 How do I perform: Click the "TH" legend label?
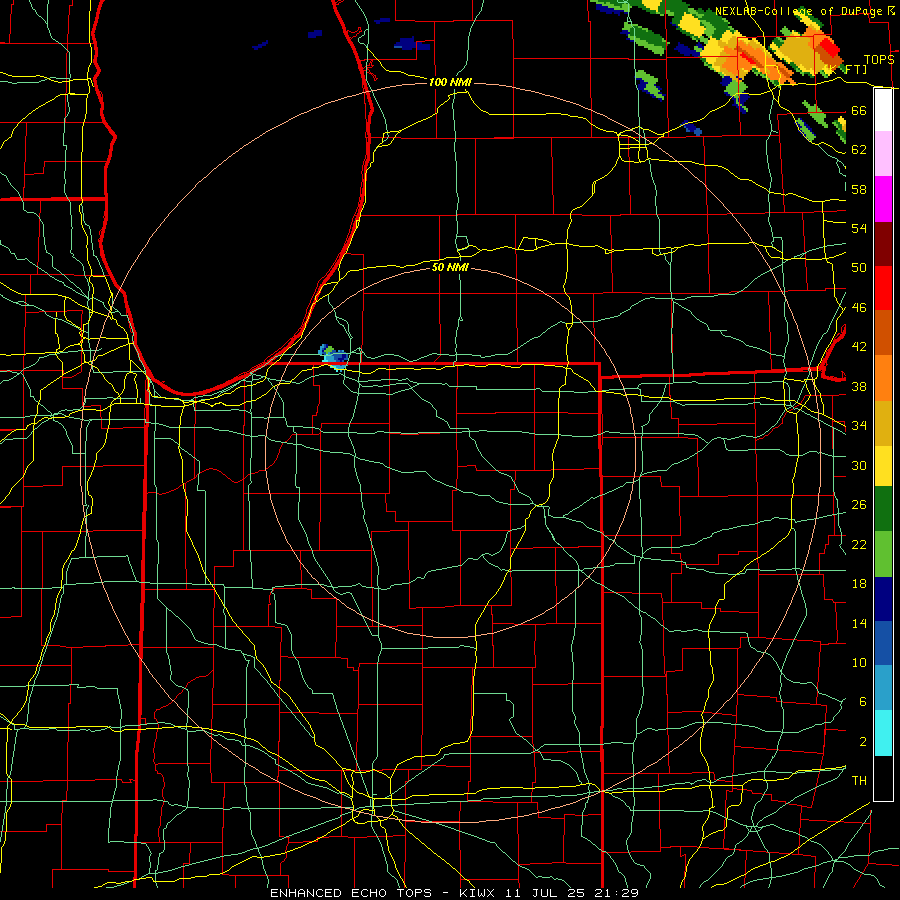(859, 781)
